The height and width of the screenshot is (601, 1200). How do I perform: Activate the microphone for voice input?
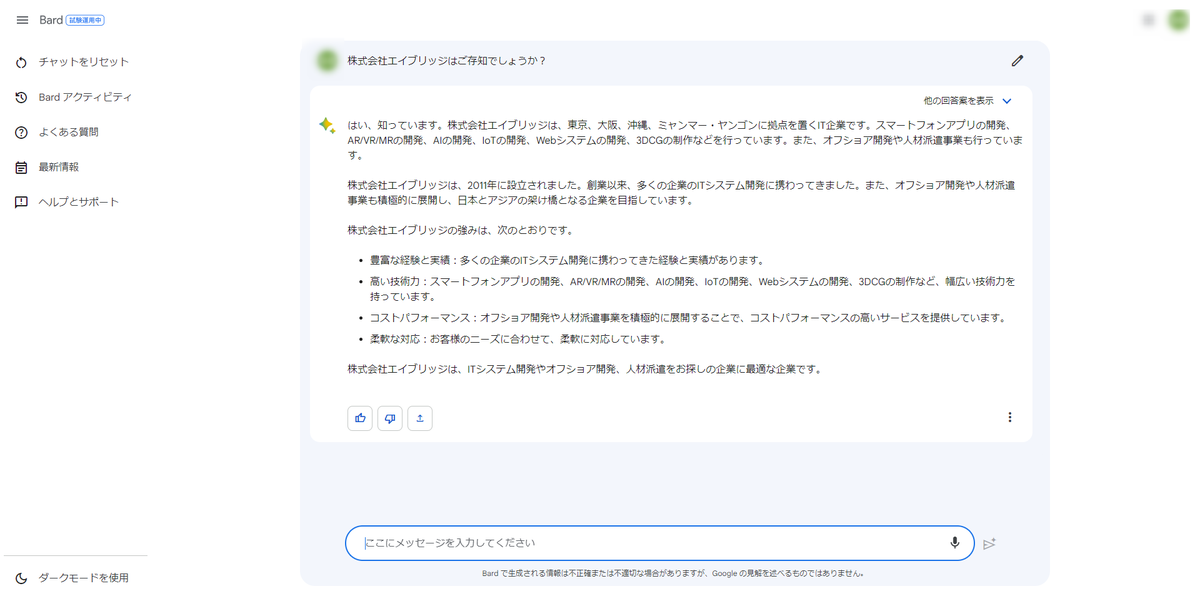click(954, 543)
